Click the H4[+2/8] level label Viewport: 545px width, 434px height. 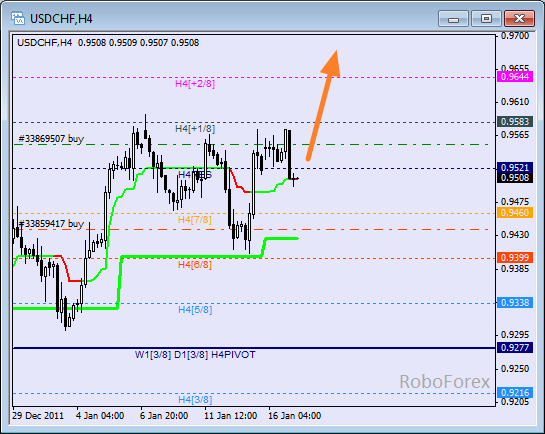195,84
